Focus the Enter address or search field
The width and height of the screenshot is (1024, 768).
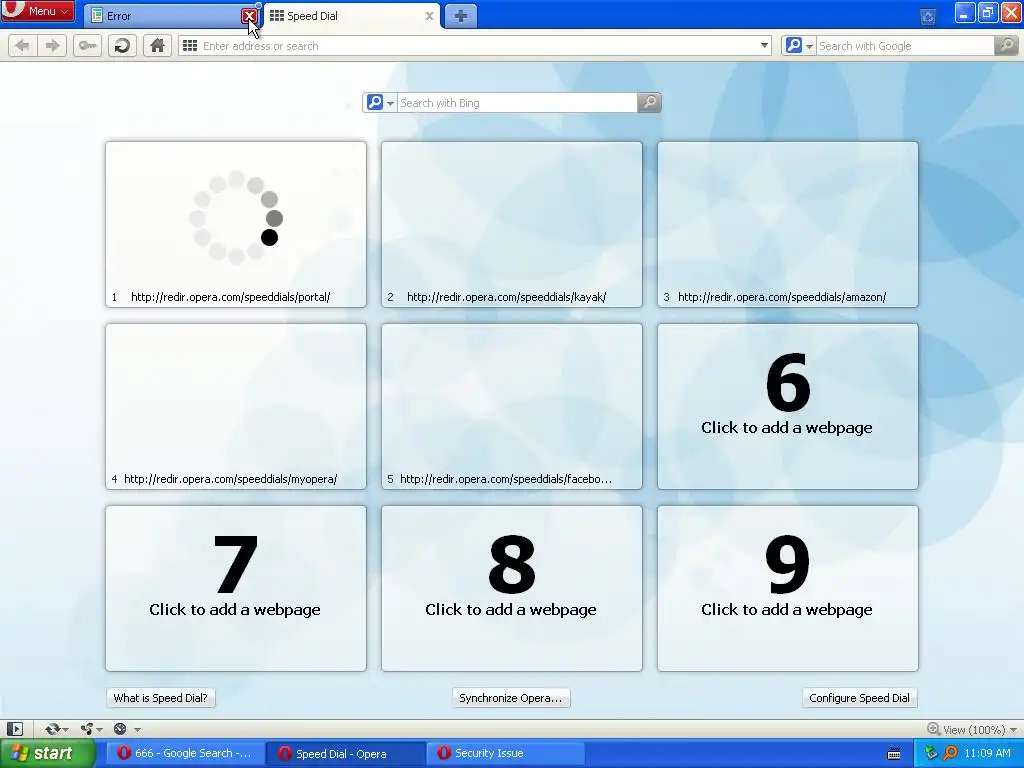click(477, 46)
